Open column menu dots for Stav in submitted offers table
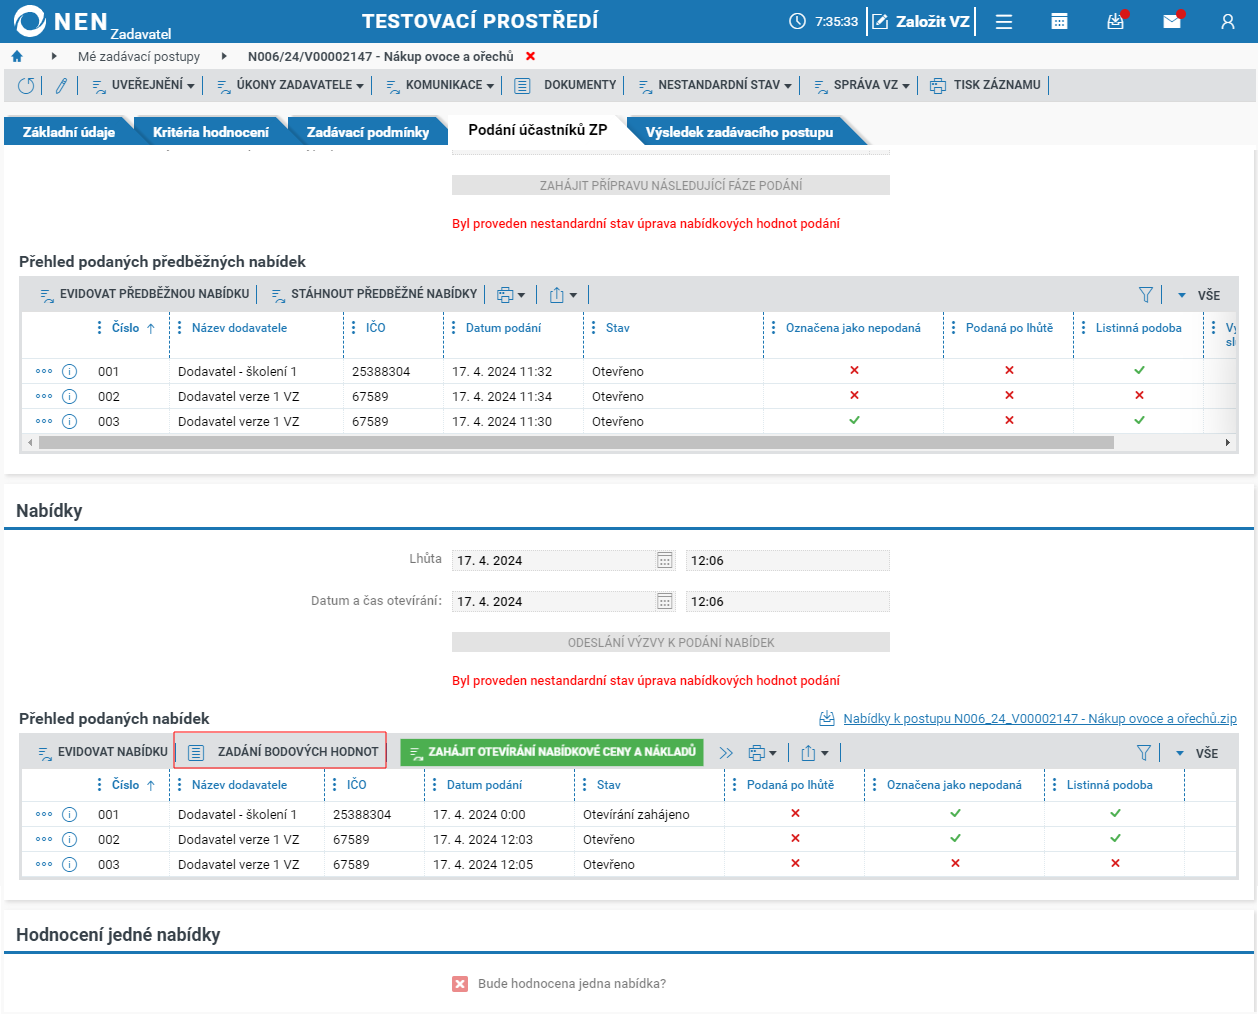Screen dimensions: 1258x1018 (585, 785)
